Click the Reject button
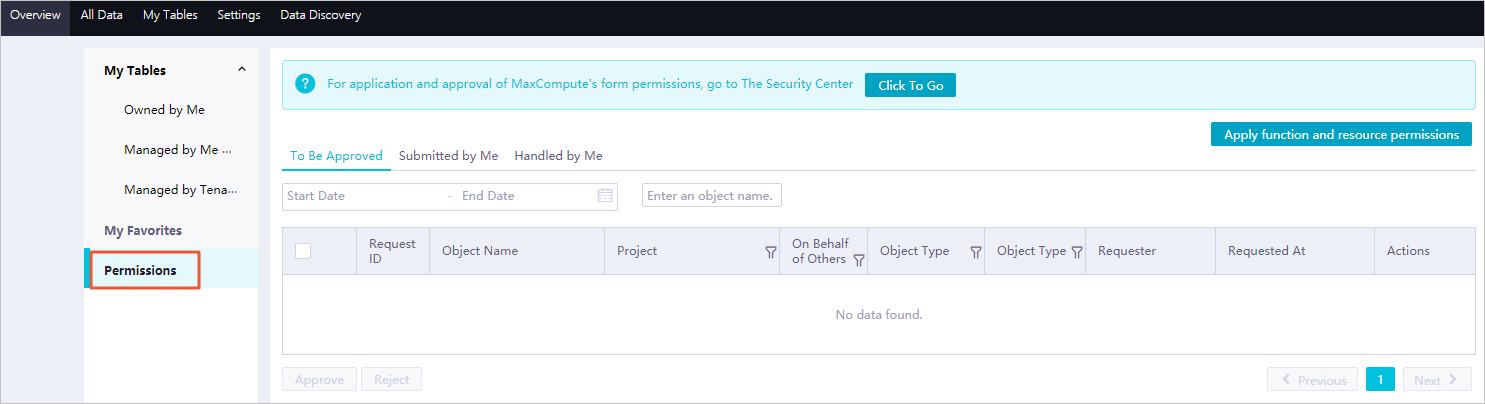 pos(392,380)
